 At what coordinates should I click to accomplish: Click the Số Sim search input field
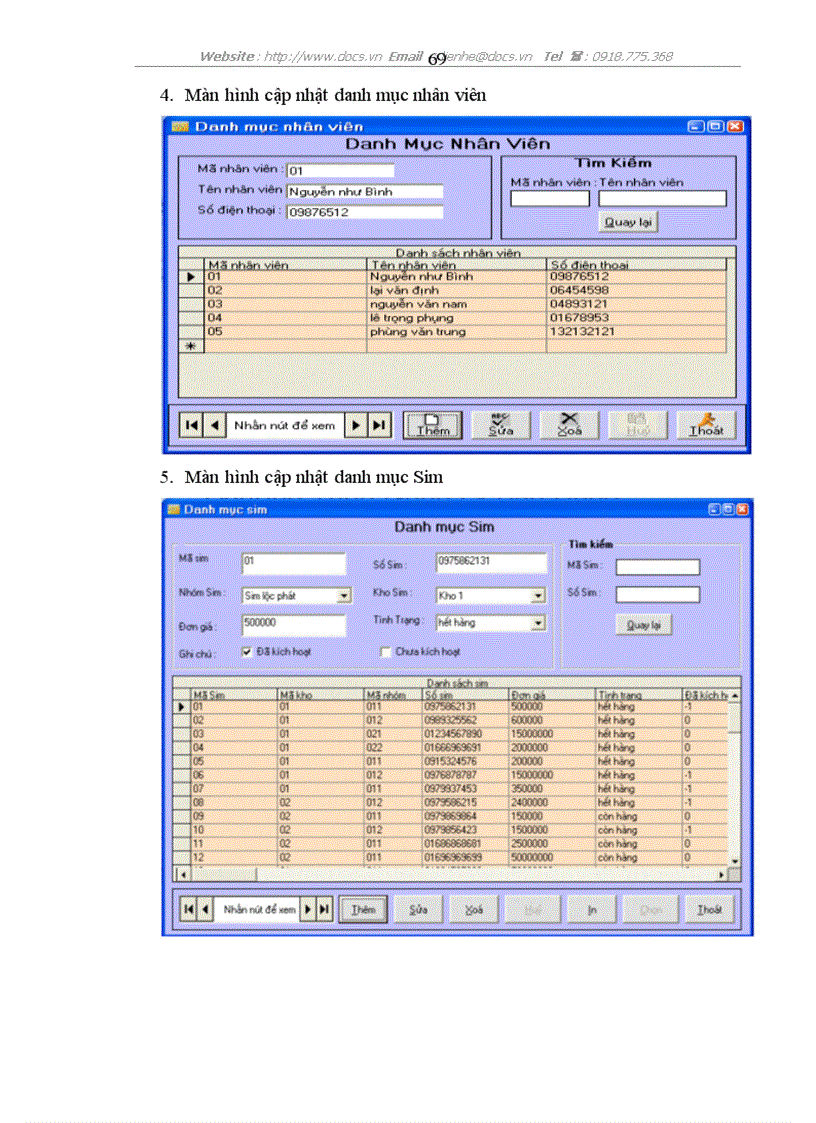[657, 594]
